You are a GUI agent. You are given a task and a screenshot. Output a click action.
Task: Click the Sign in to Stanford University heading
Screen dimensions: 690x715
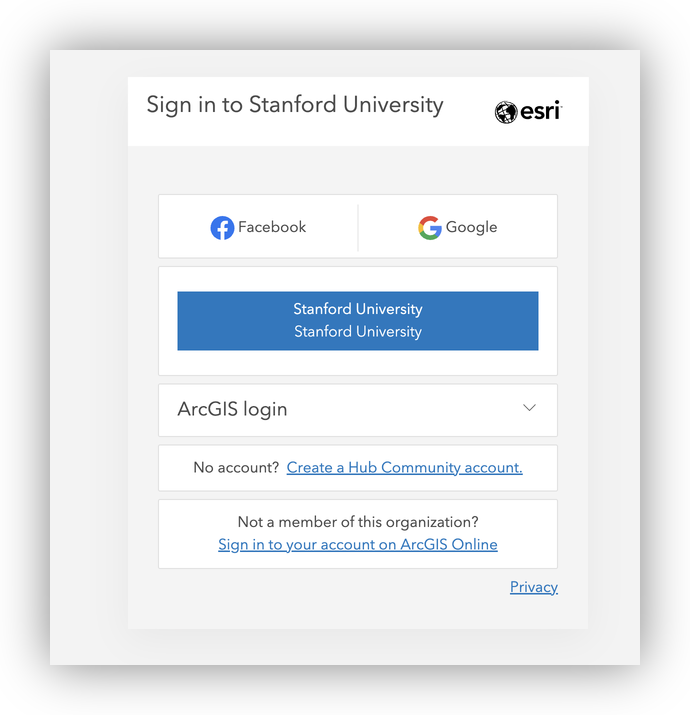click(x=295, y=105)
